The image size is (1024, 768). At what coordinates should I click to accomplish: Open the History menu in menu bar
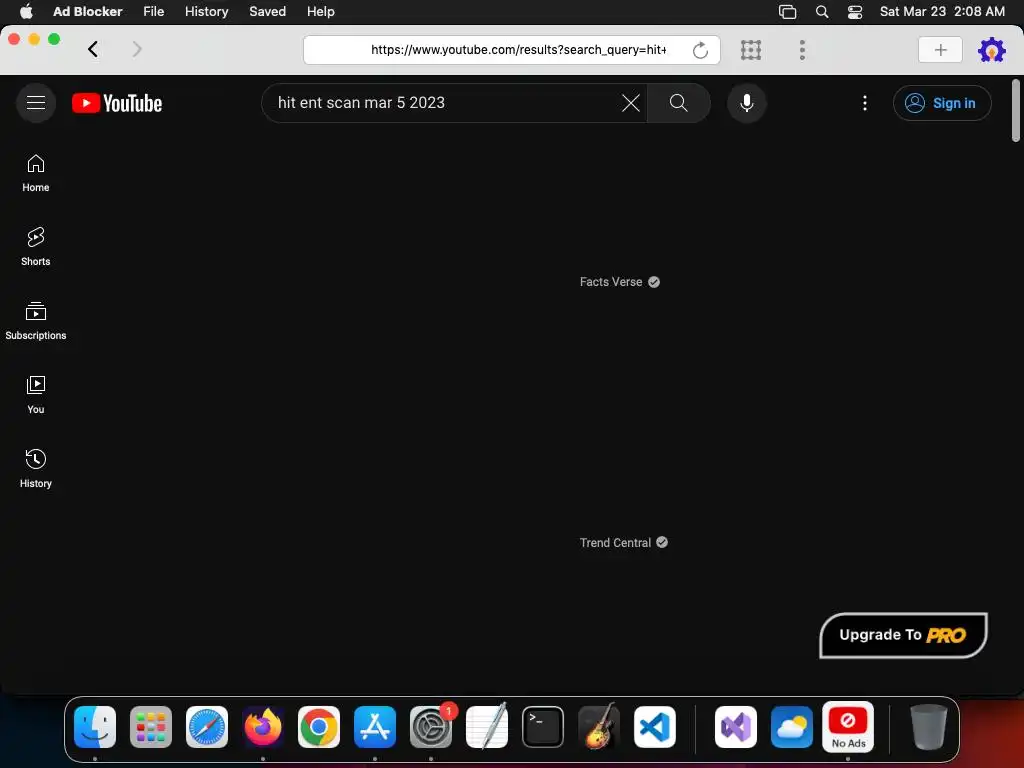point(206,12)
